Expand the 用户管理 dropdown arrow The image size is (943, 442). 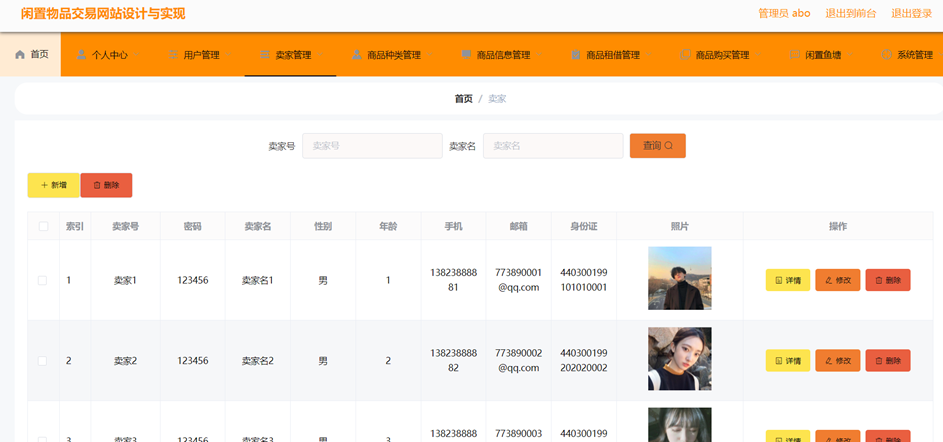coord(229,55)
